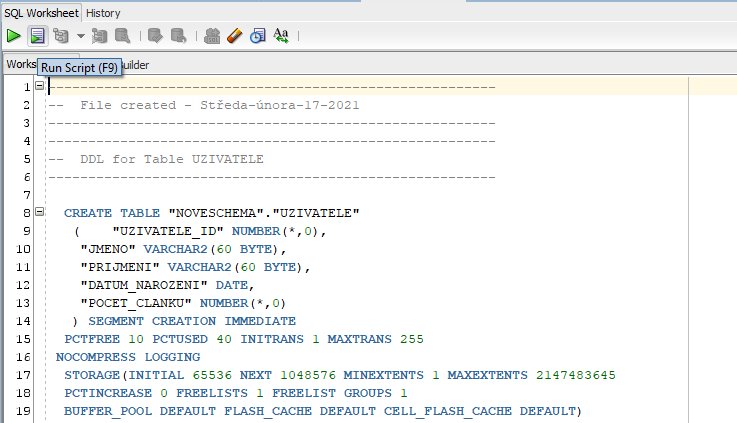This screenshot has width=737, height=423.
Task: Open the Explain Plan dropdown arrow
Action: pyautogui.click(x=80, y=36)
